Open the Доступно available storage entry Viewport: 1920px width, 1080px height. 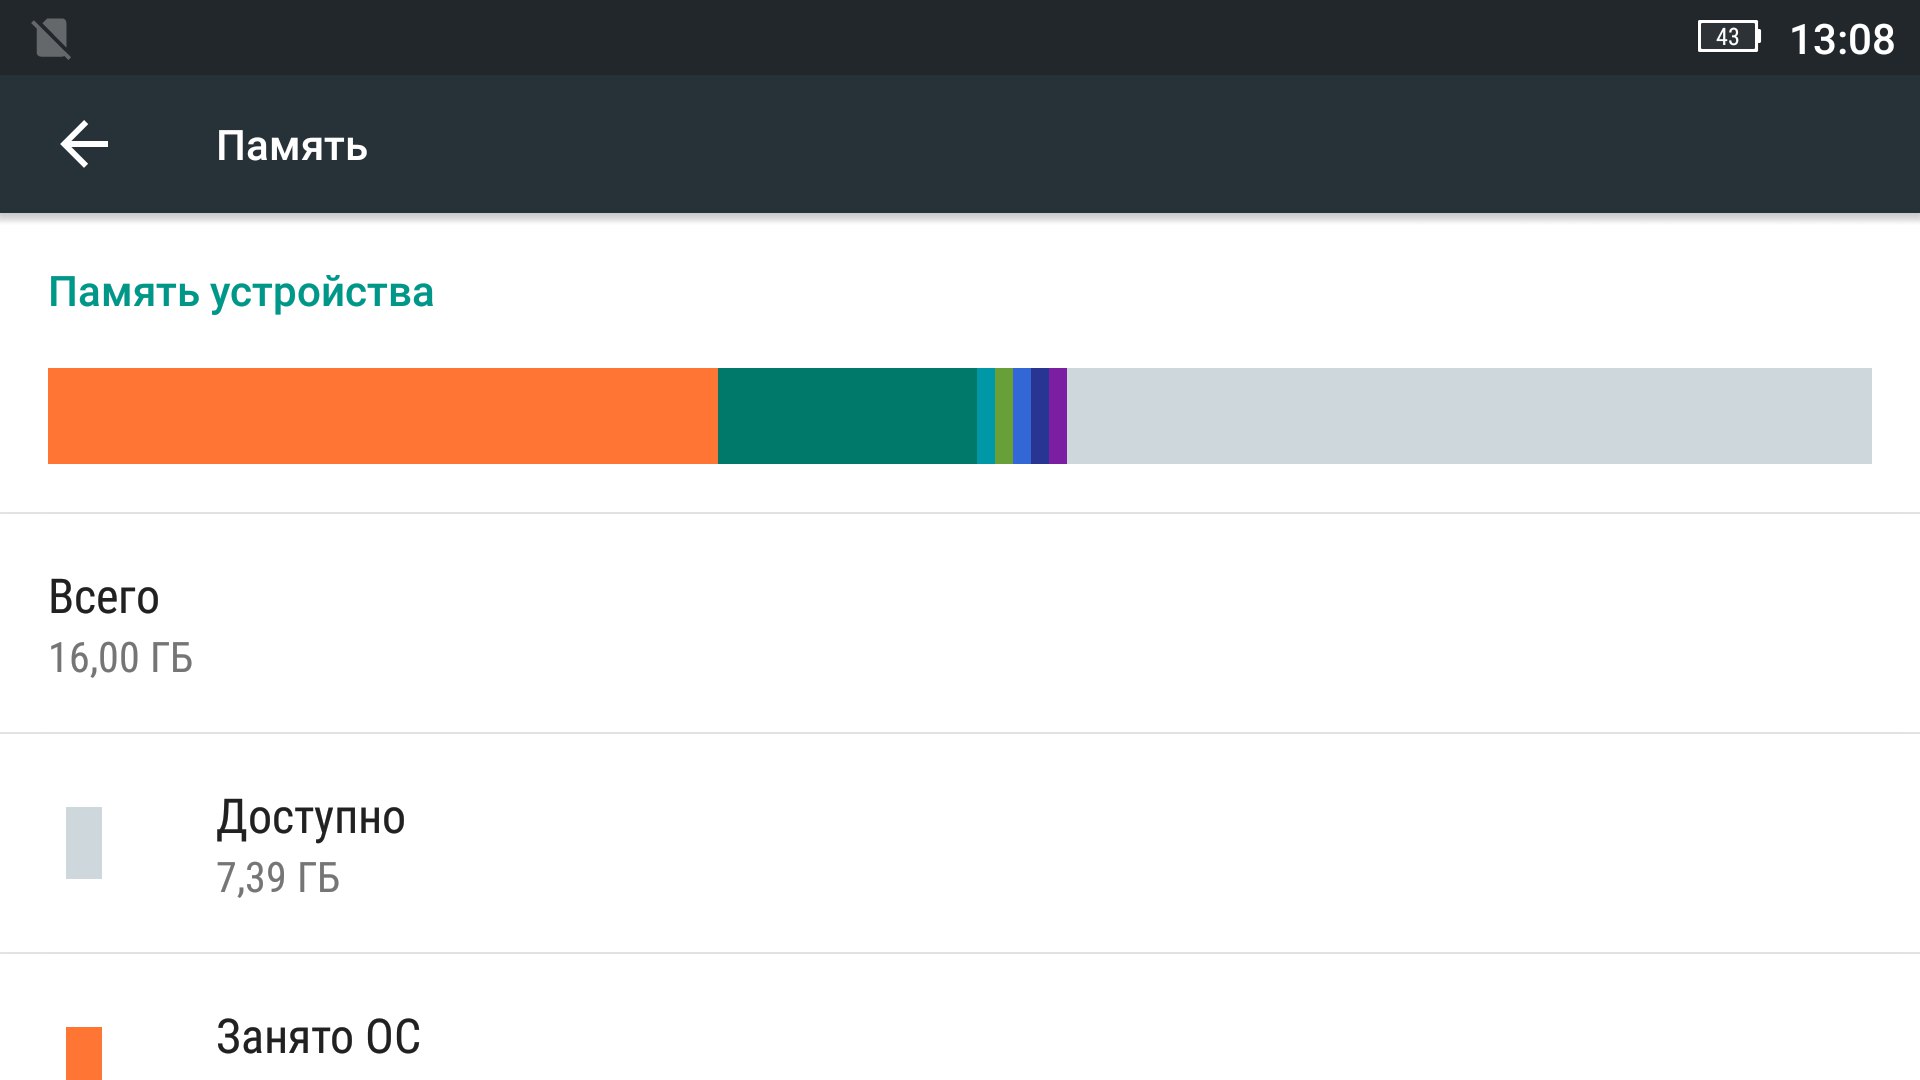coord(311,818)
